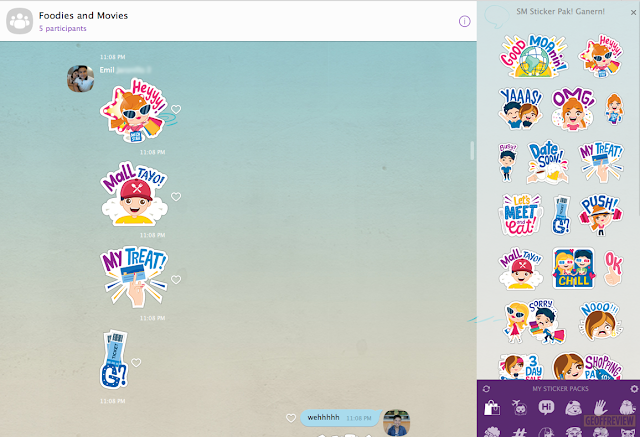This screenshot has width=640, height=437.
Task: Select the raccoon sticker pack
Action: click(627, 407)
